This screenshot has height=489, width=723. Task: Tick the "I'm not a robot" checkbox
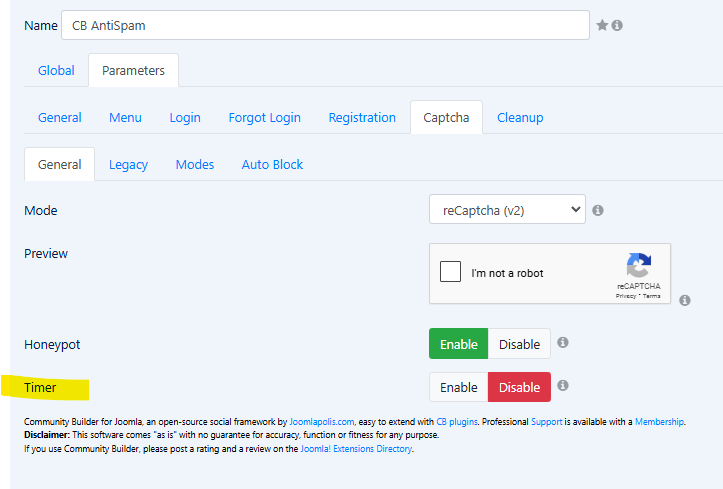point(450,271)
